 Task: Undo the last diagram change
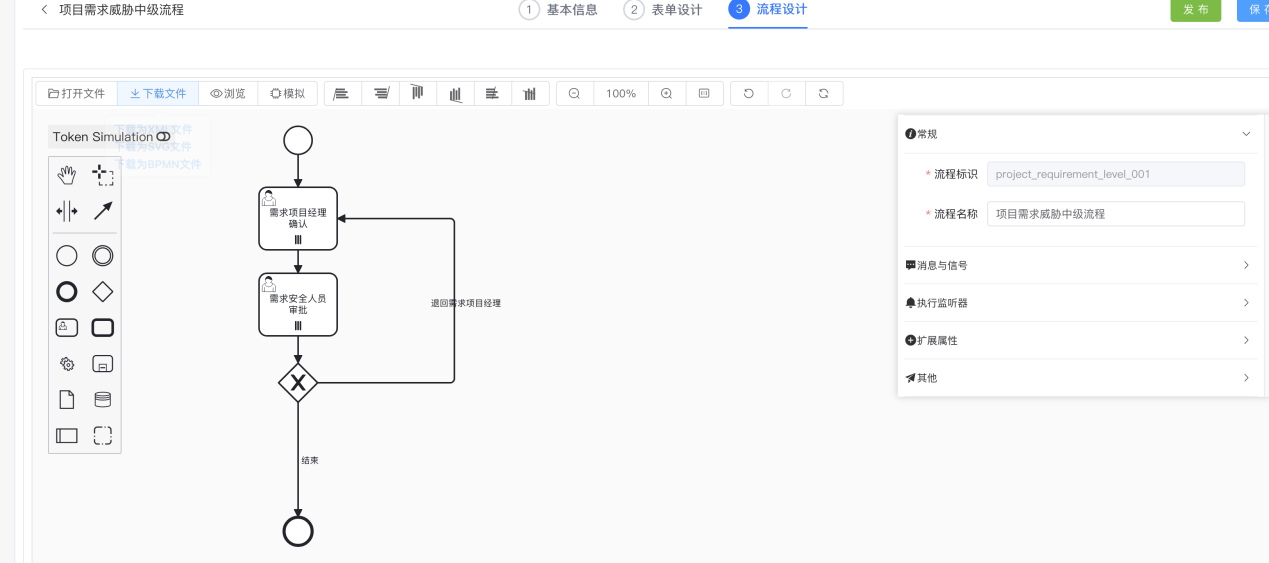[749, 93]
